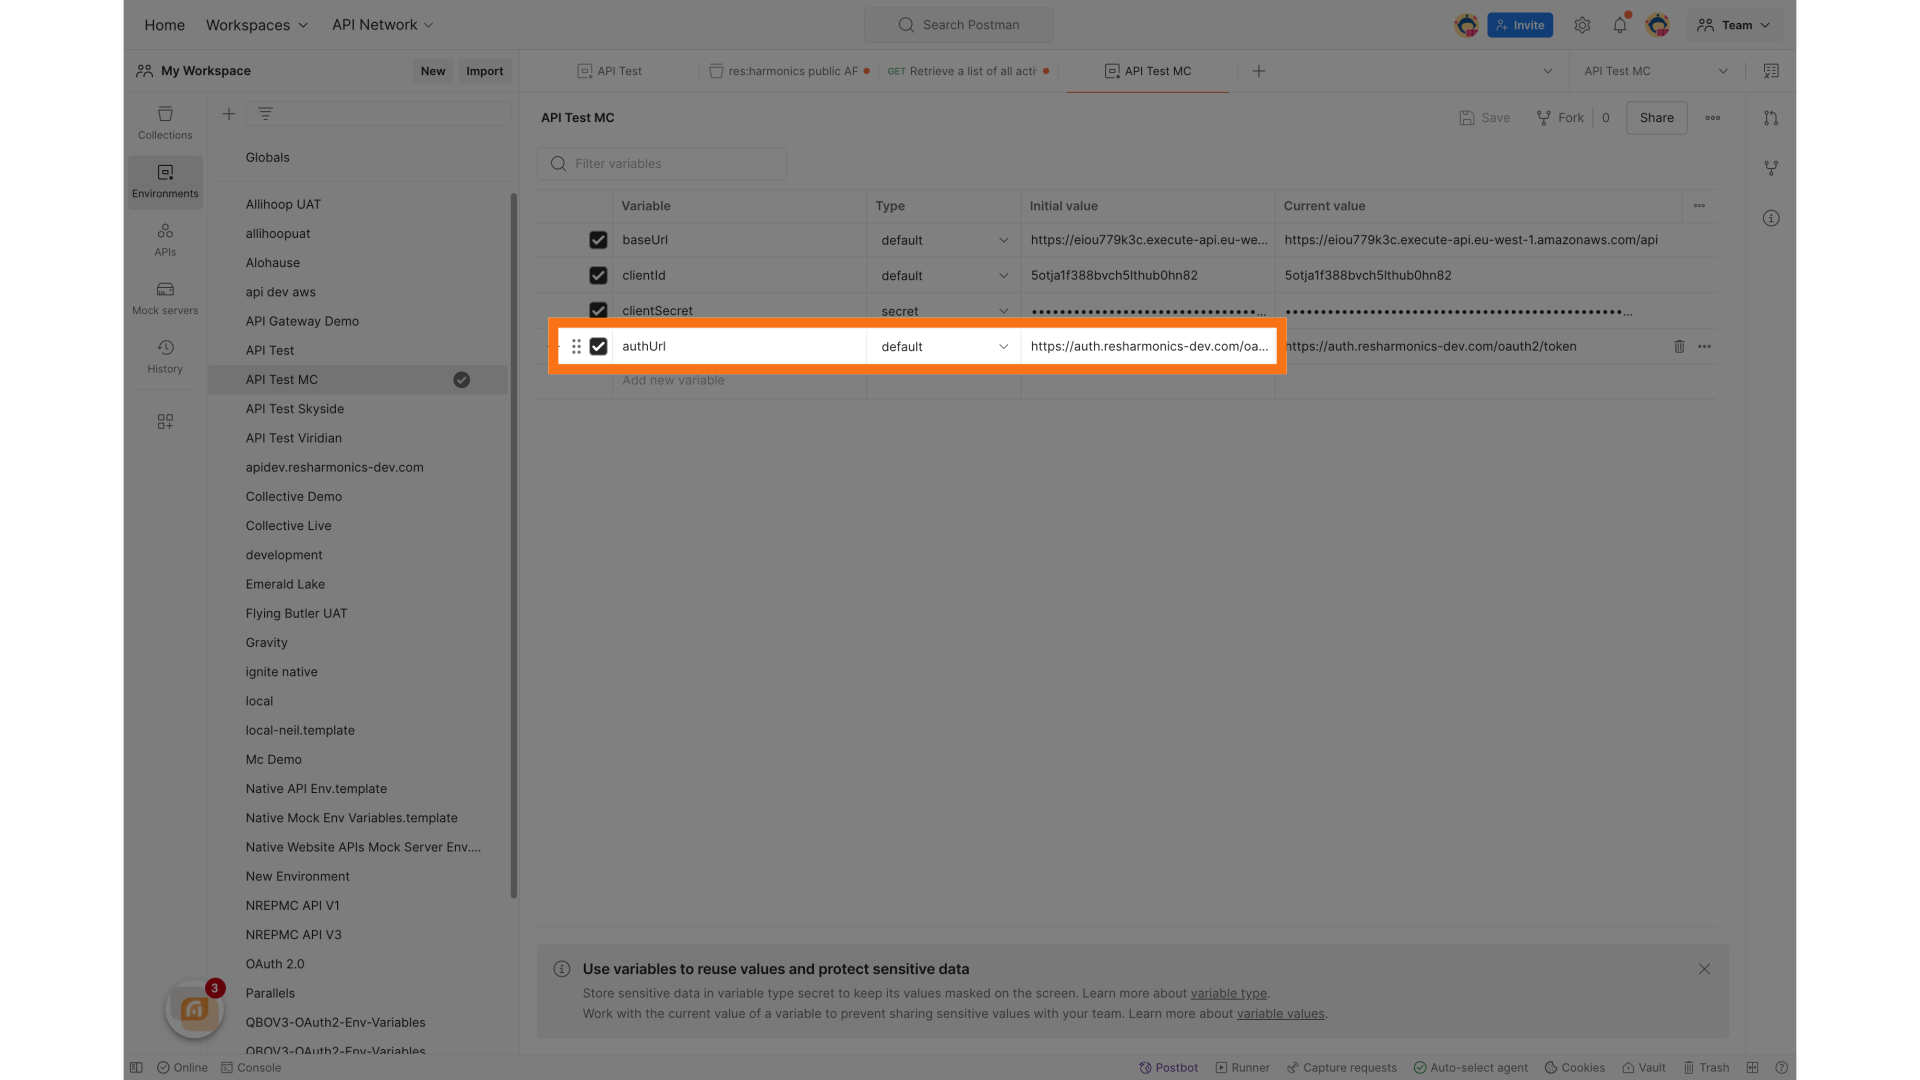Toggle active checkmark on API Test MC environment
The height and width of the screenshot is (1080, 1920).
[x=461, y=380]
